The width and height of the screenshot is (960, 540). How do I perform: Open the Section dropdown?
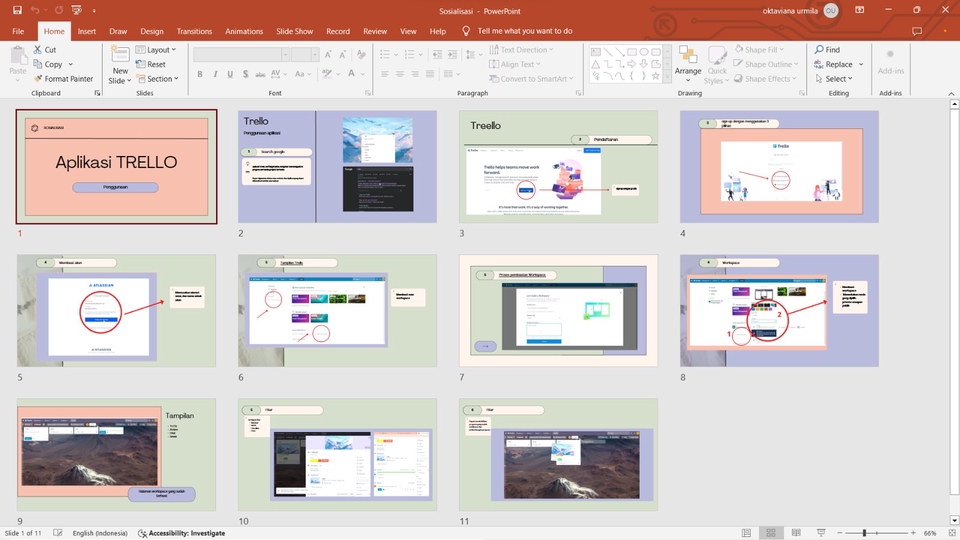click(157, 78)
